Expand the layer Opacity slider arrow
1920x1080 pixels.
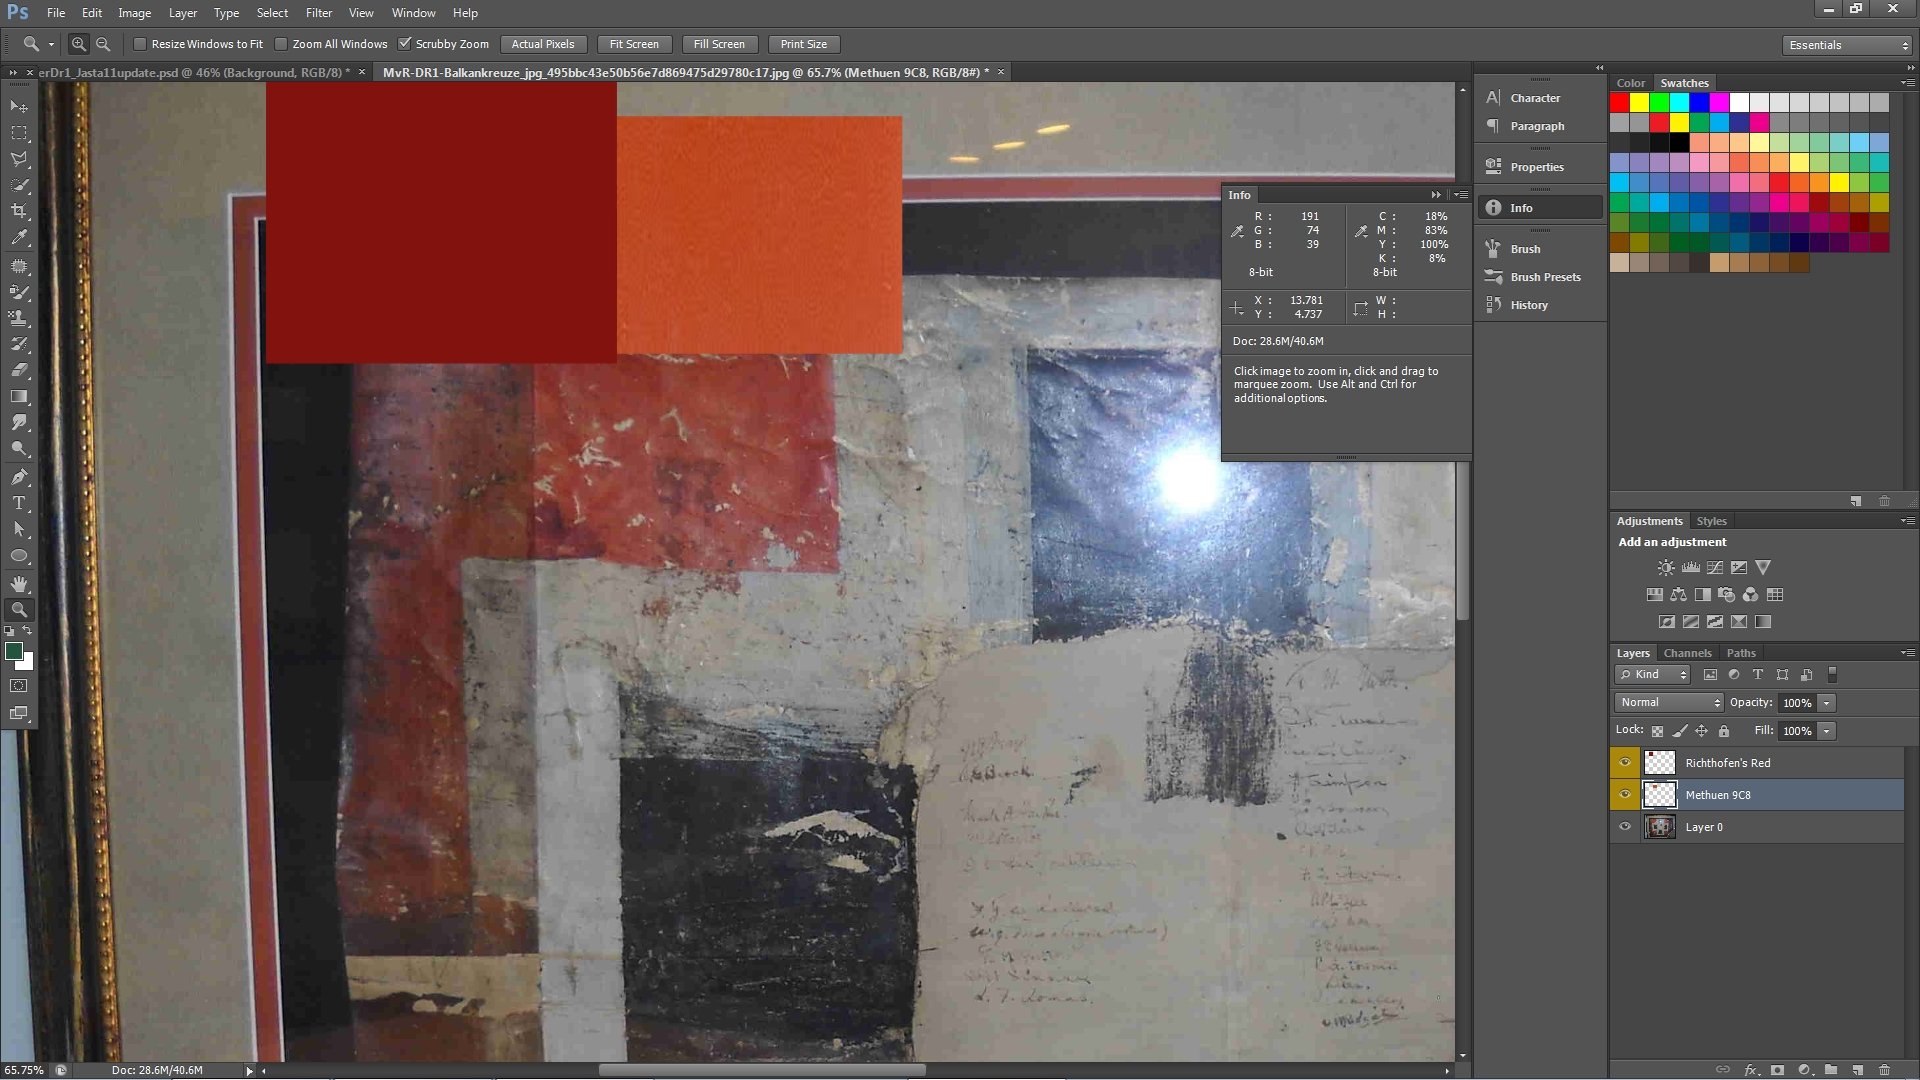[1827, 702]
